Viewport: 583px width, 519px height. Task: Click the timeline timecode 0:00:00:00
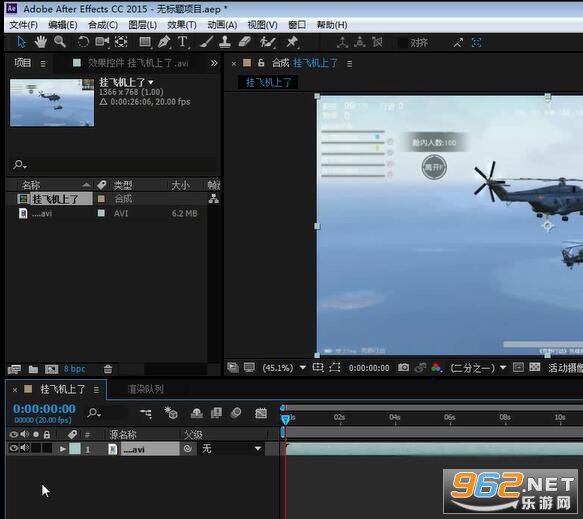tap(44, 409)
